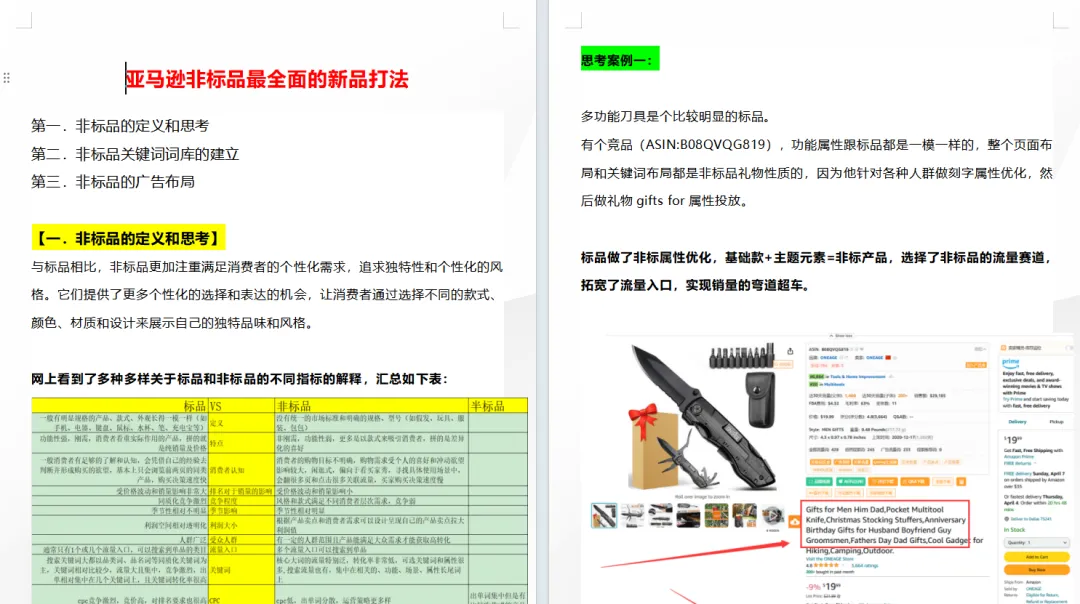Click the '特点' row label in the table
Image resolution: width=1080 pixels, height=604 pixels.
(x=216, y=444)
